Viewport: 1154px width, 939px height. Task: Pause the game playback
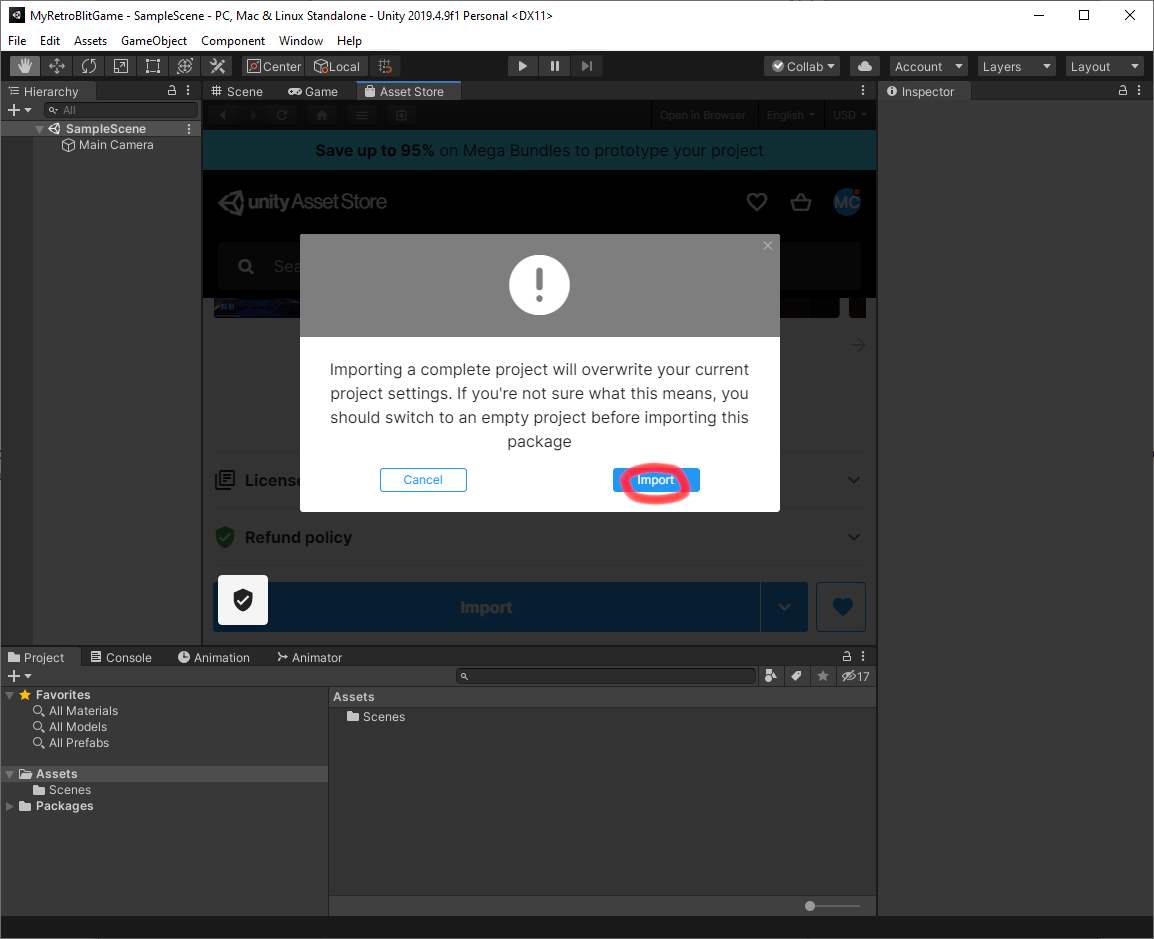point(554,66)
